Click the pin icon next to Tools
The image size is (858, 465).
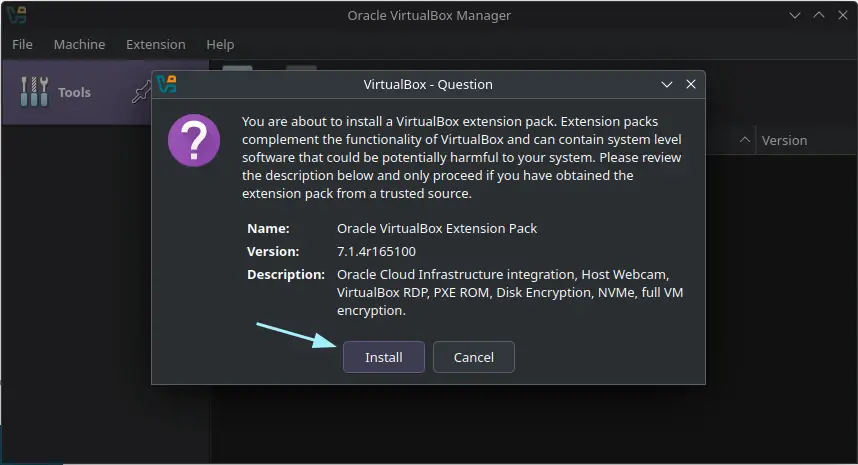[x=141, y=92]
